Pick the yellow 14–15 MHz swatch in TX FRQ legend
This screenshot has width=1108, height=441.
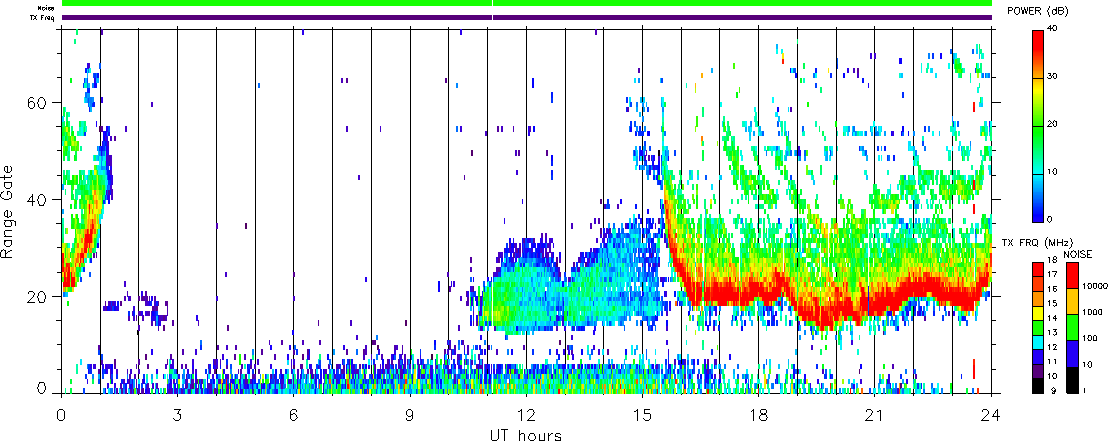(x=1037, y=311)
